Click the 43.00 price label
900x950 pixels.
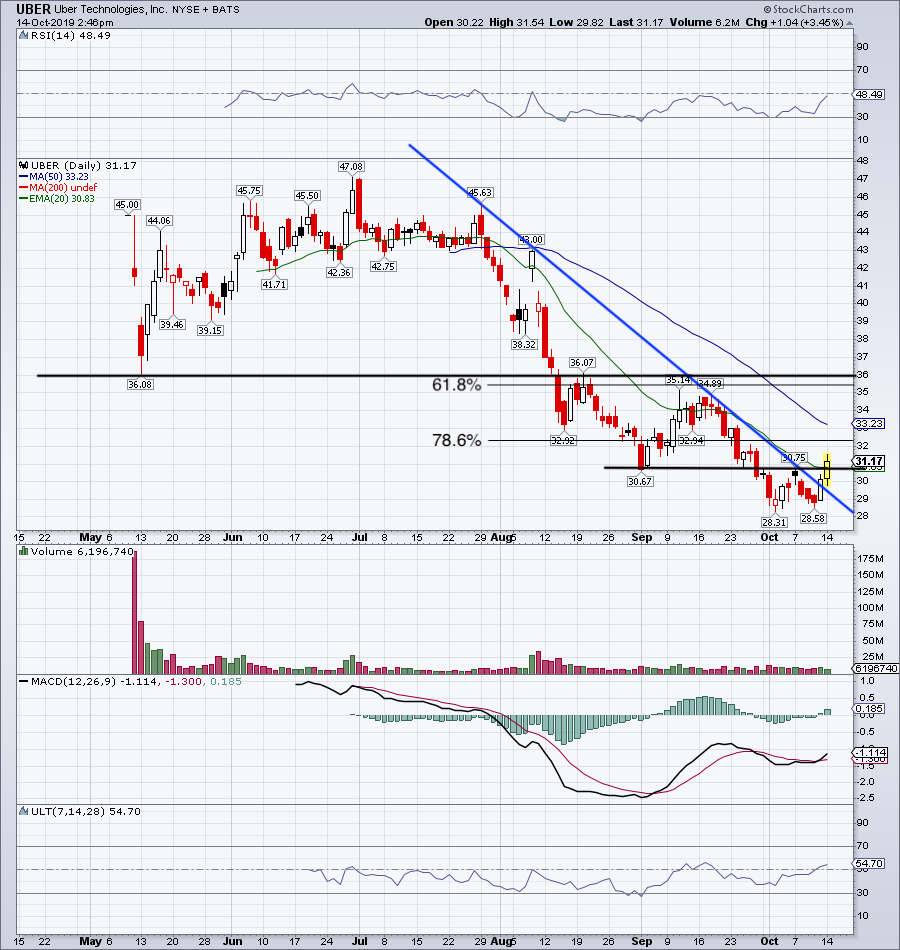531,240
